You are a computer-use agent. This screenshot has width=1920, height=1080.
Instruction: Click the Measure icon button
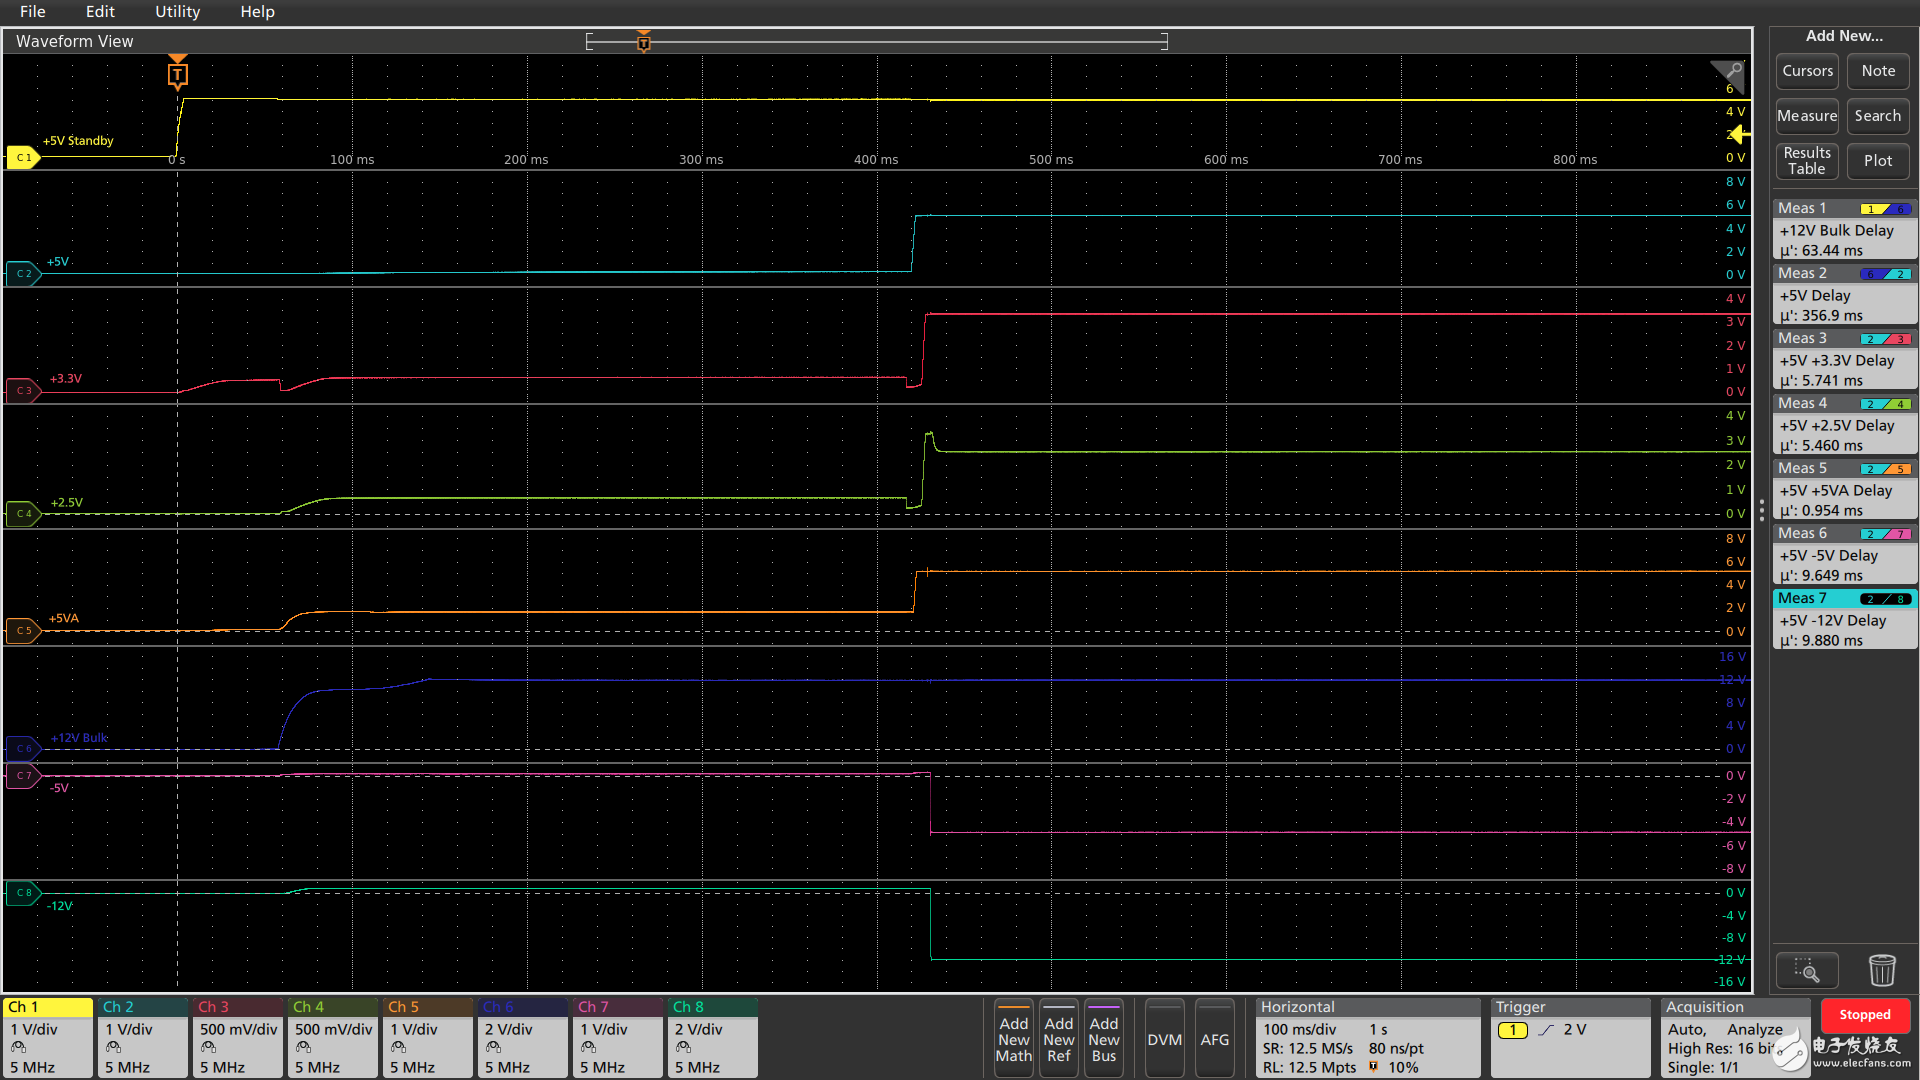point(1805,115)
